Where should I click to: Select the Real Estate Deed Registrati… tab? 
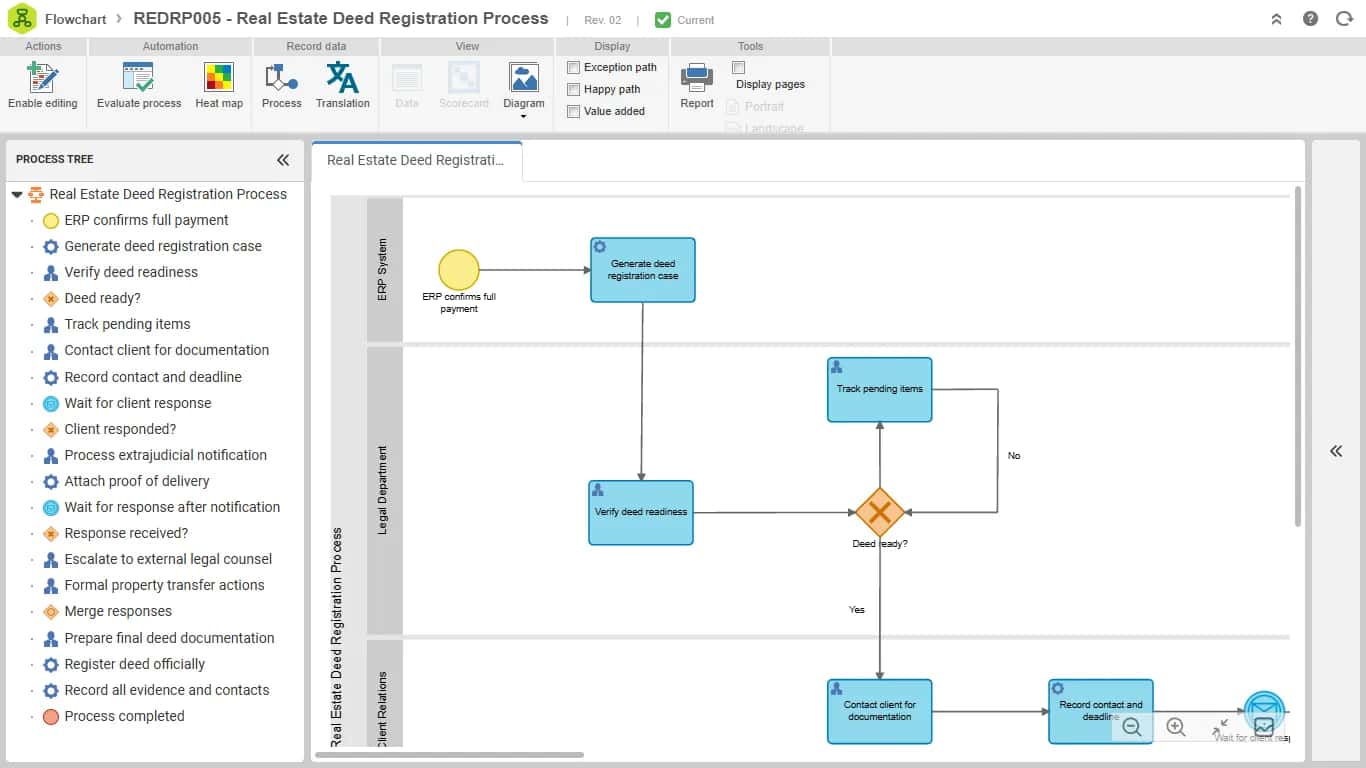[416, 160]
